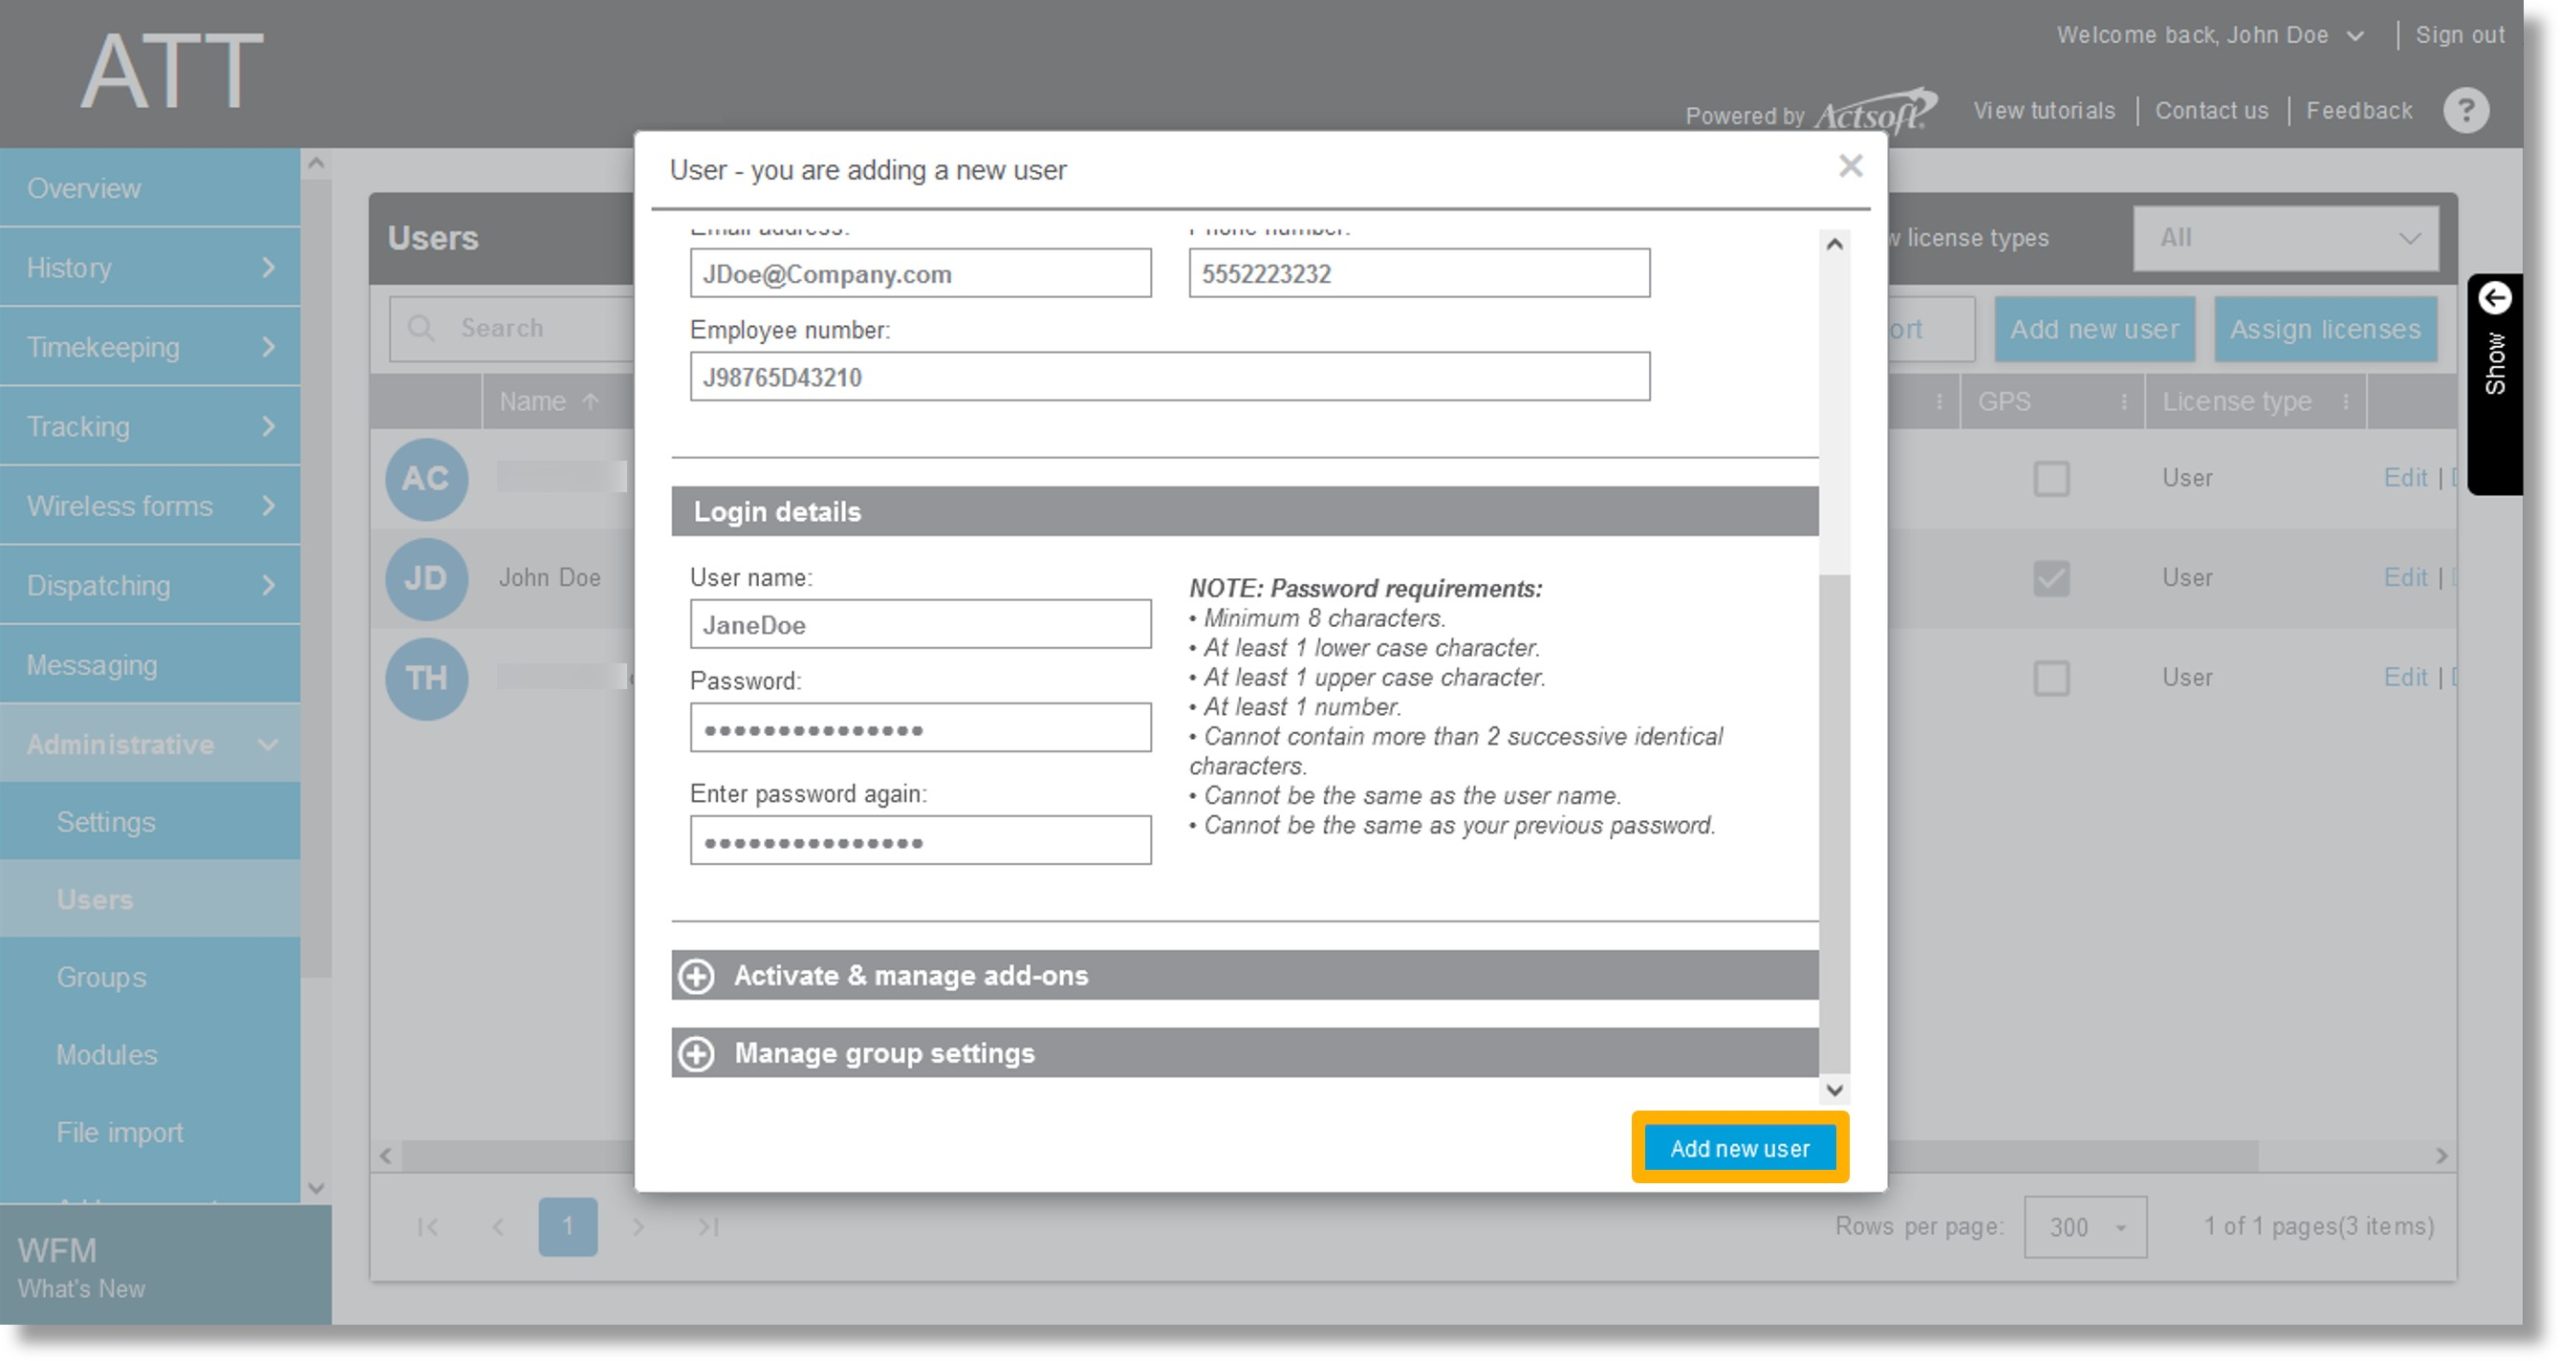Select Users in sidebar
The height and width of the screenshot is (1361, 2560).
(x=150, y=899)
